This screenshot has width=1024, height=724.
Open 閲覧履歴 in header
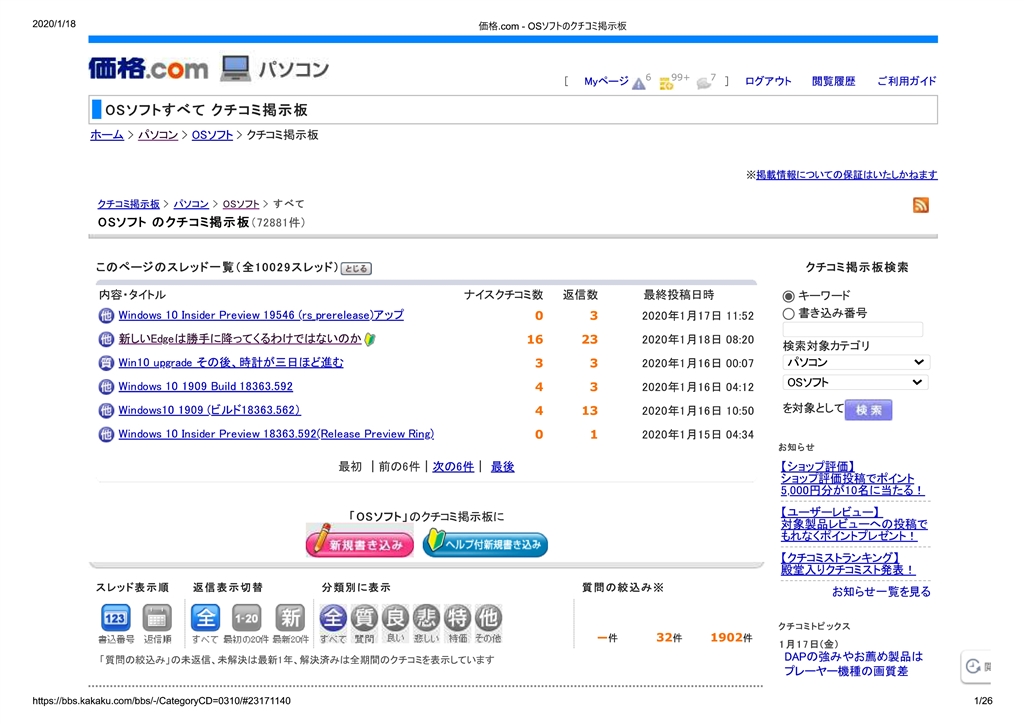pos(833,82)
